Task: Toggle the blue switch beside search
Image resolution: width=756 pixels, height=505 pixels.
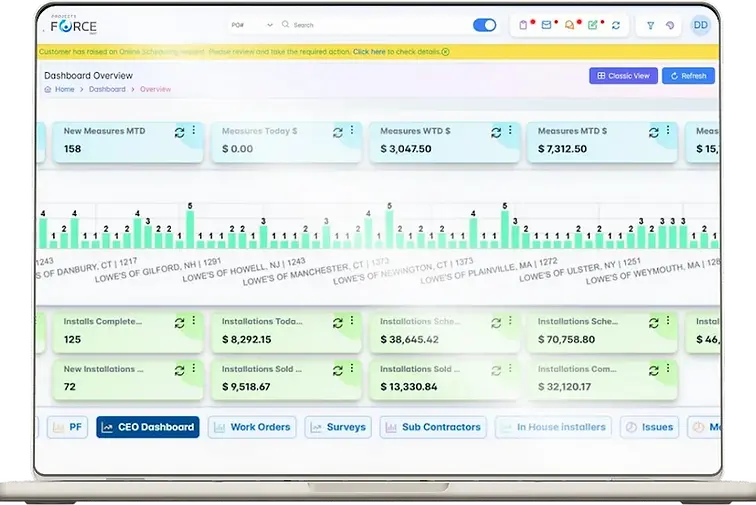Action: (485, 25)
